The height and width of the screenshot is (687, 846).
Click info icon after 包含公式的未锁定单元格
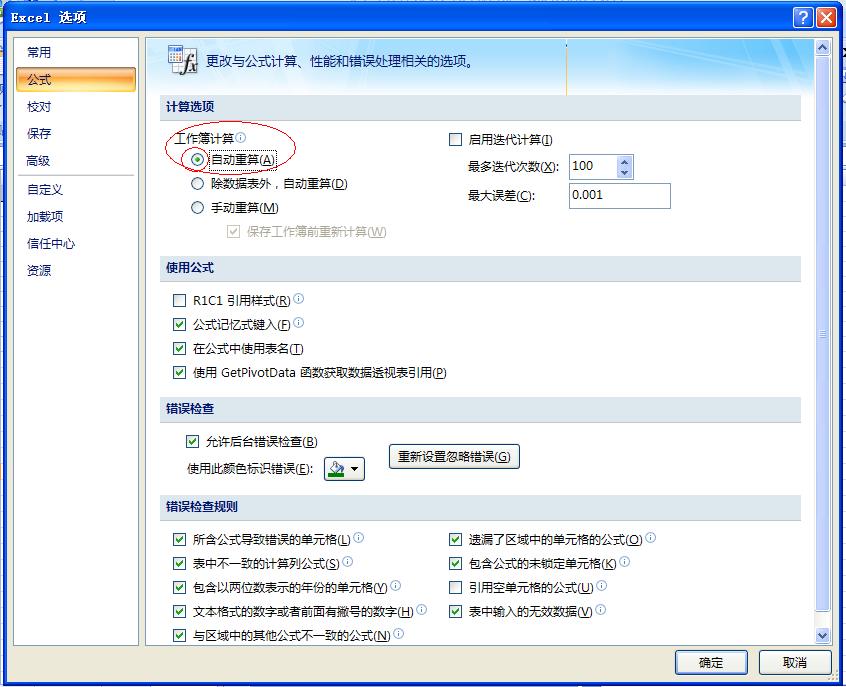(x=624, y=561)
